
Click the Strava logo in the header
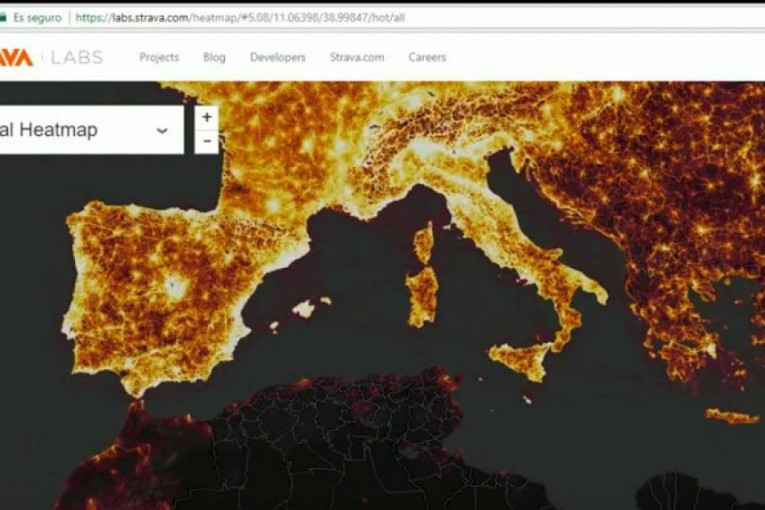pos(16,57)
